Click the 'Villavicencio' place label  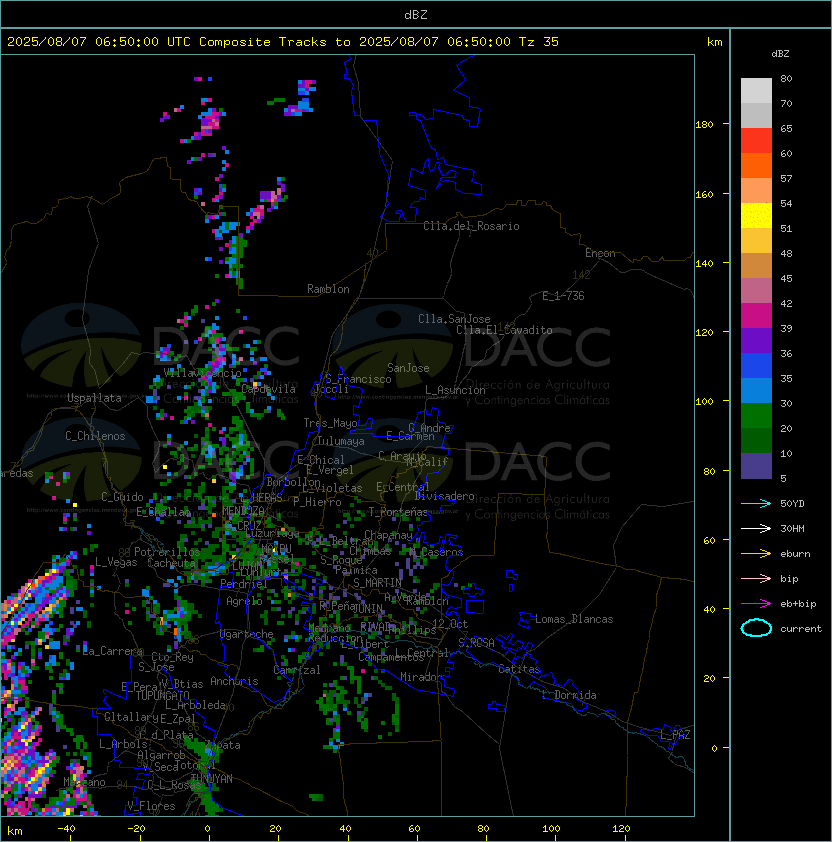(202, 373)
